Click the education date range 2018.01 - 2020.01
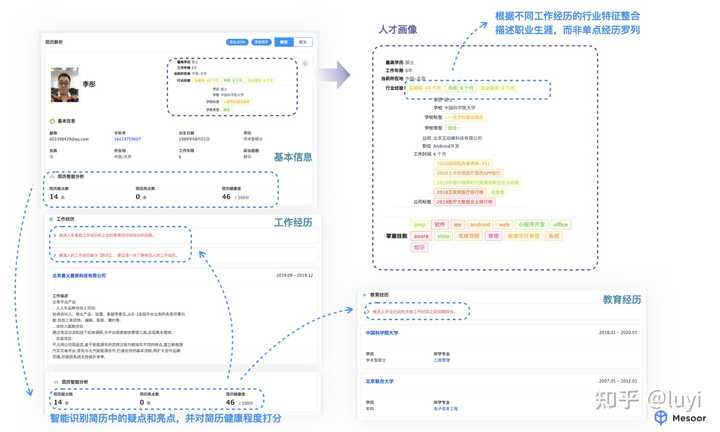The width and height of the screenshot is (720, 432). (618, 332)
